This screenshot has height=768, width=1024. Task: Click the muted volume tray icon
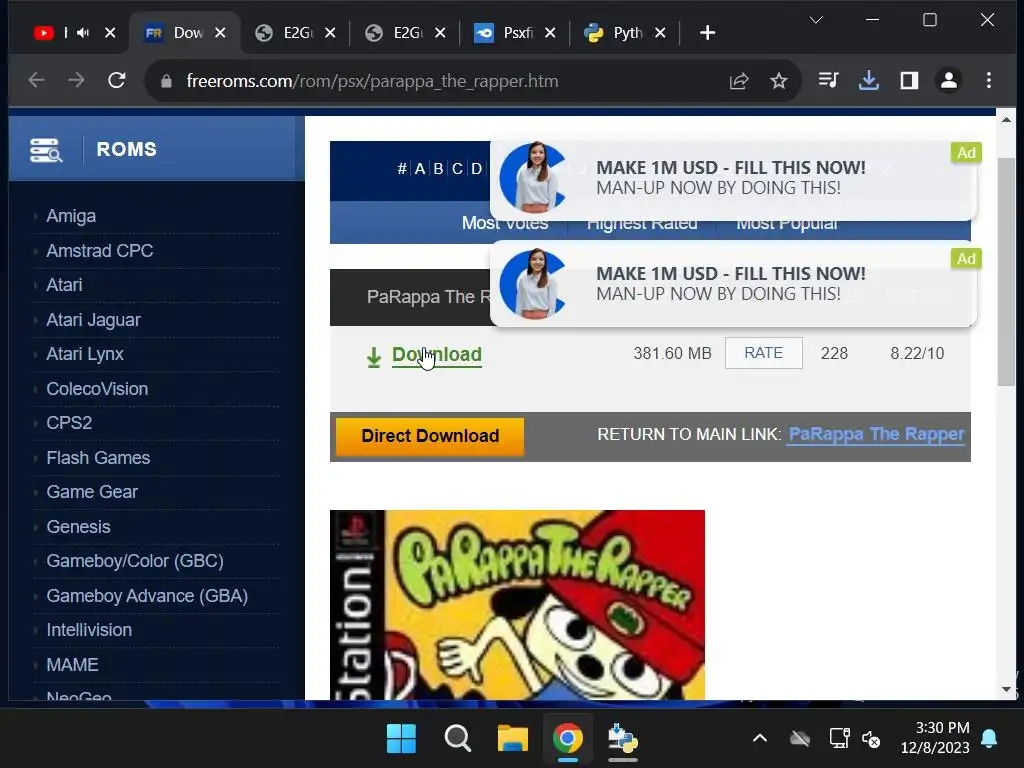tap(871, 739)
